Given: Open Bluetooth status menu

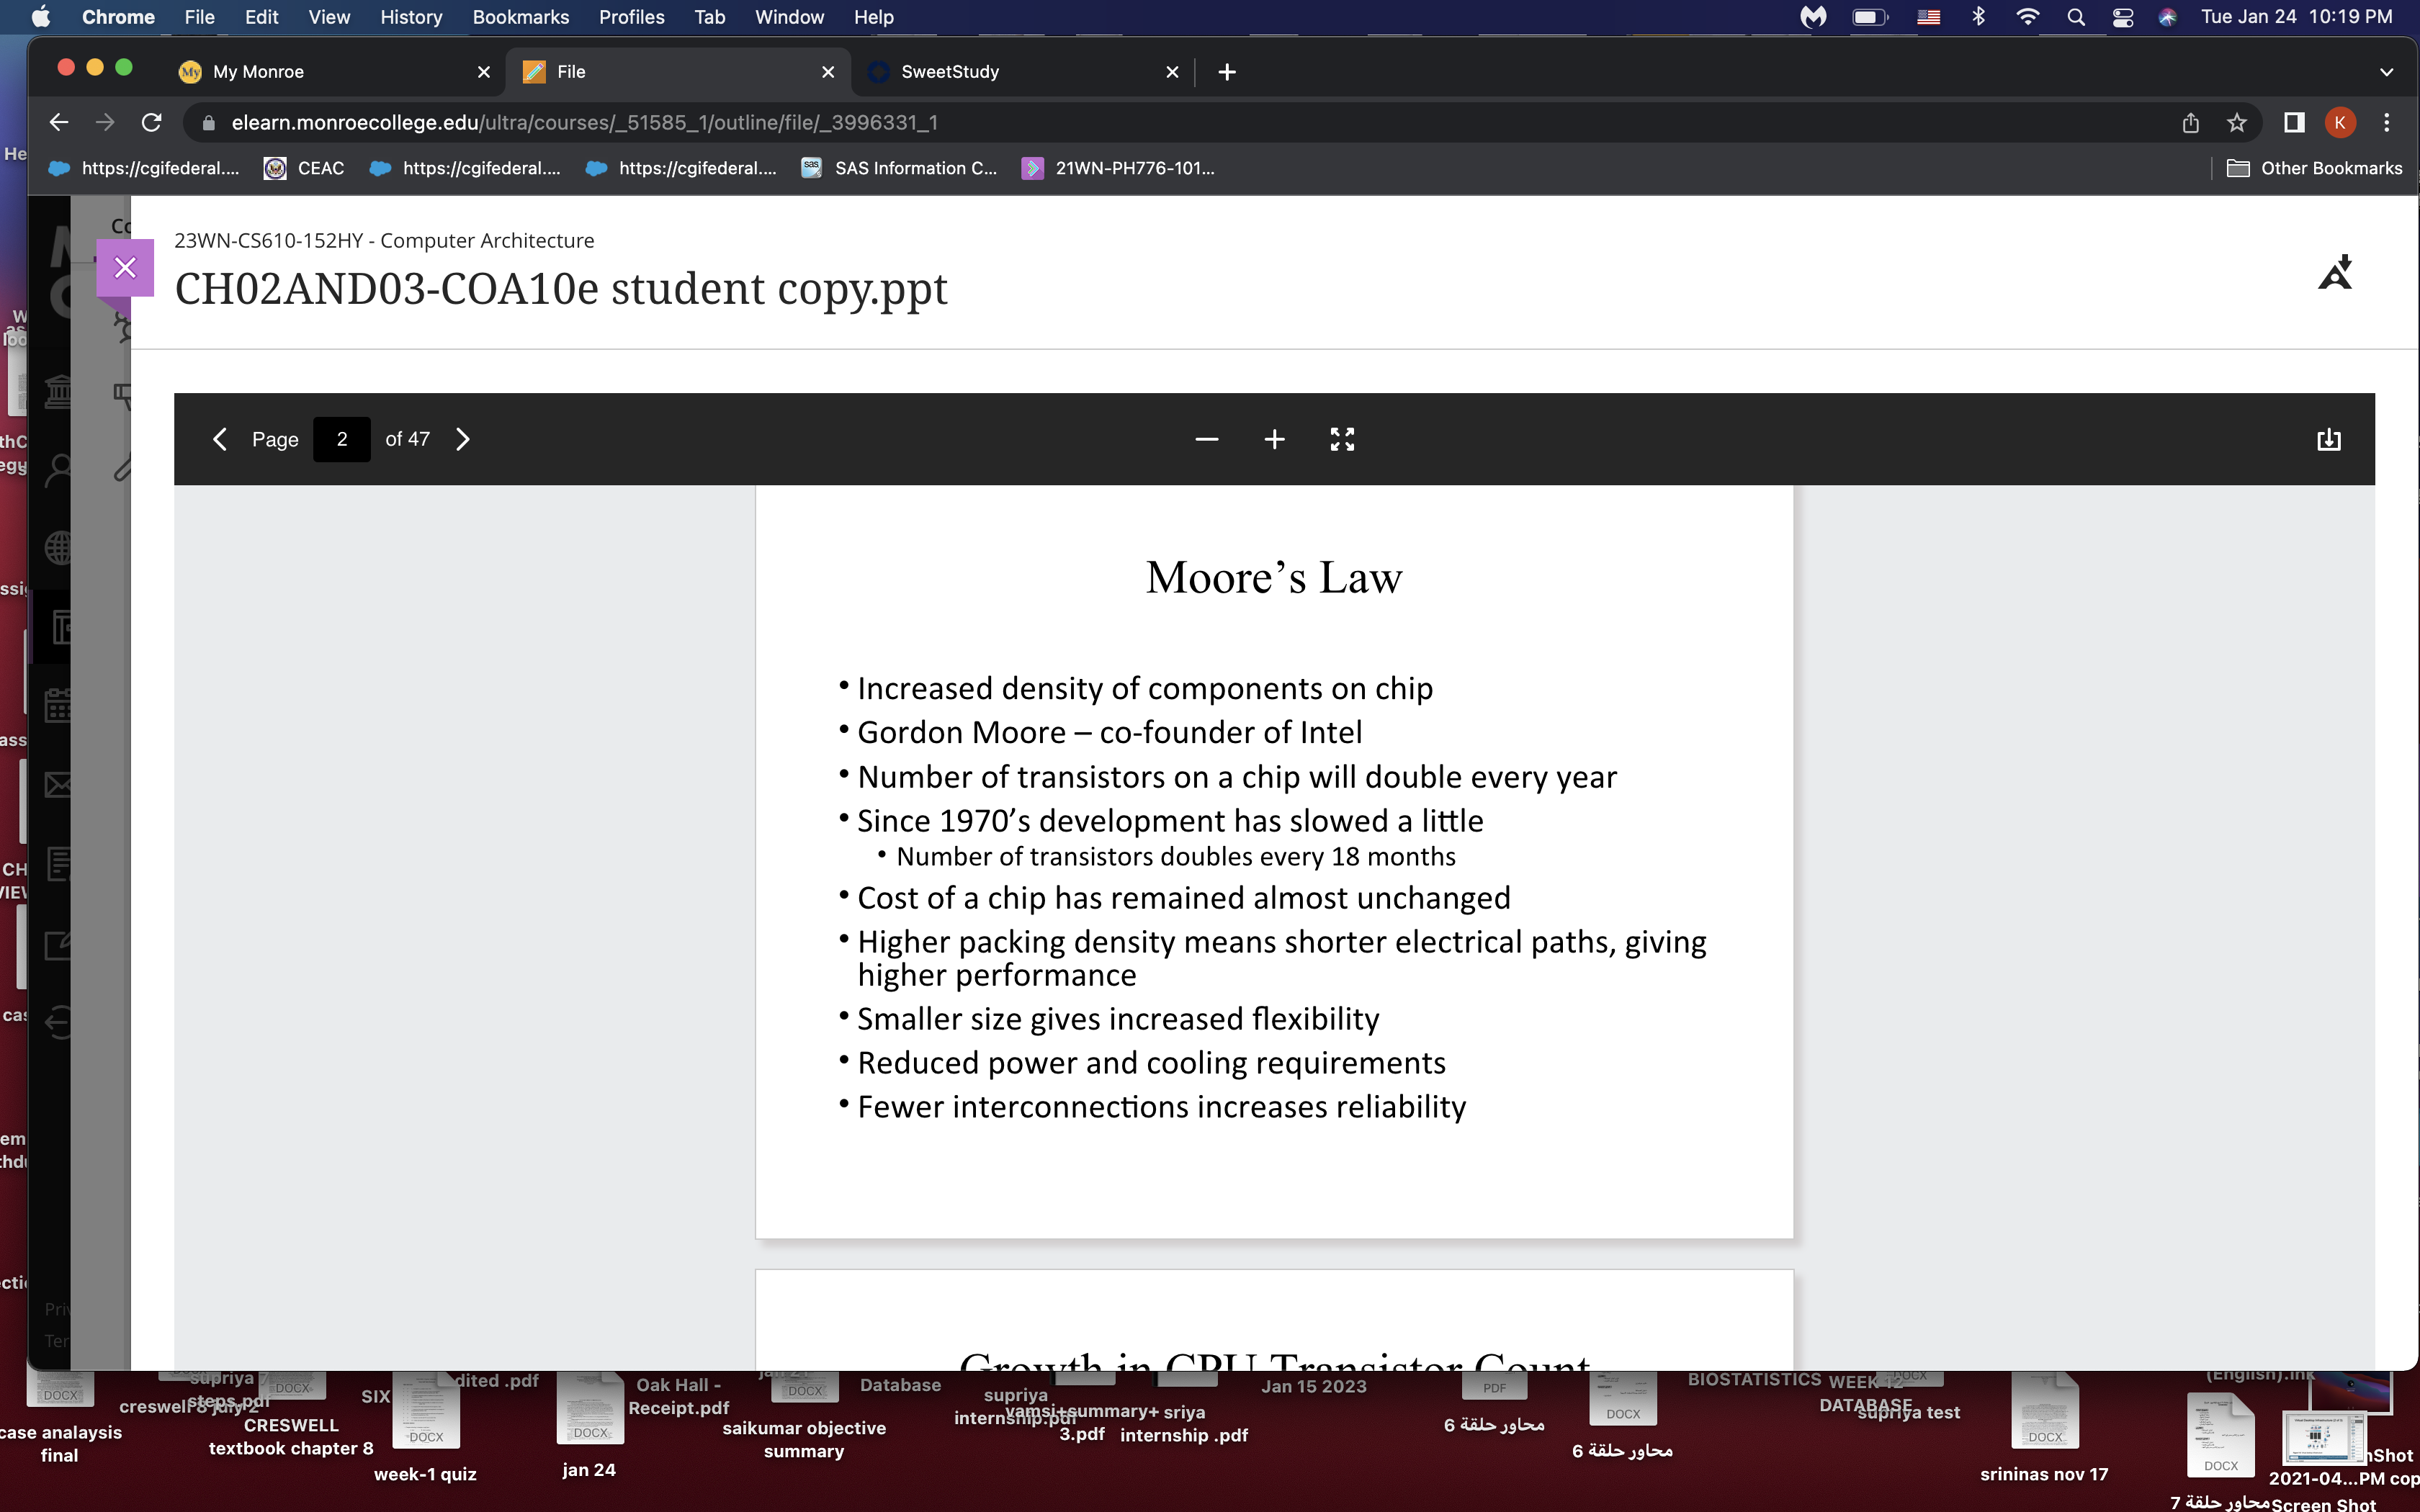Looking at the screenshot, I should click(1978, 17).
